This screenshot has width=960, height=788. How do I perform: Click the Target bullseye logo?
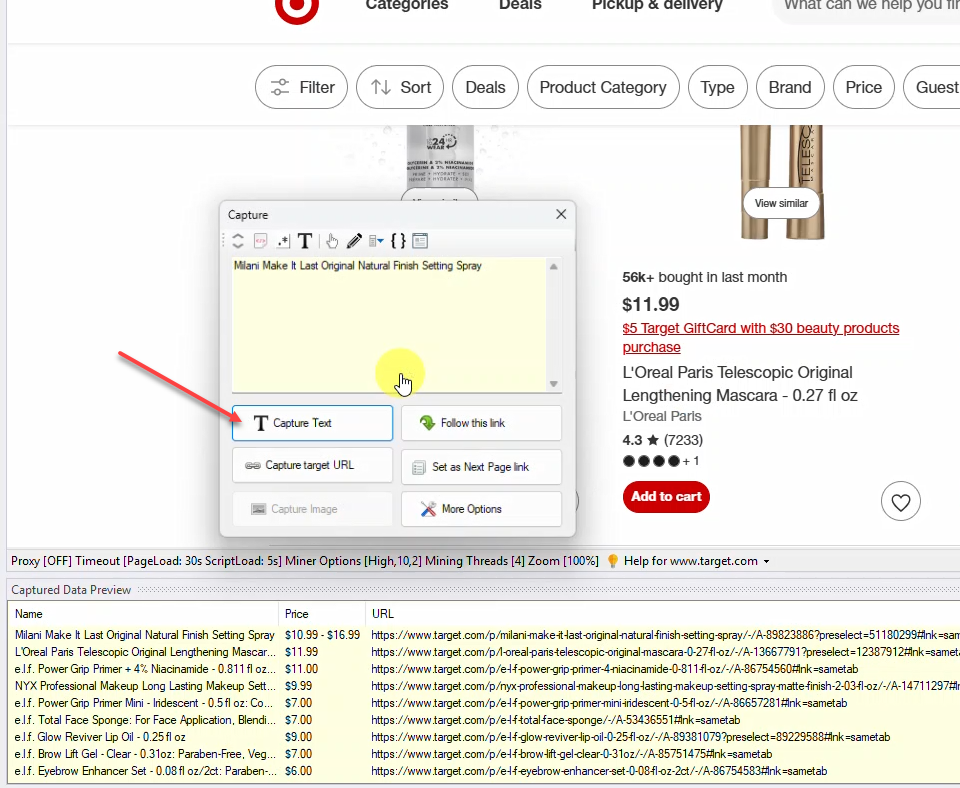click(297, 7)
